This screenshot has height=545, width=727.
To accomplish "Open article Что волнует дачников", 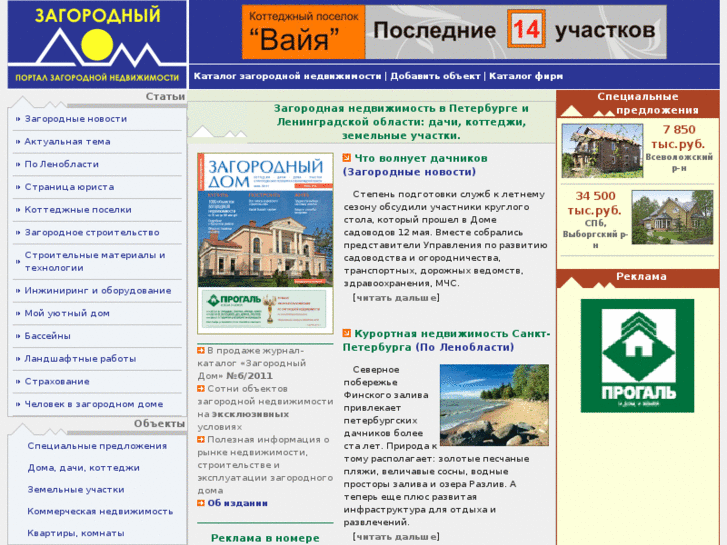I will click(x=421, y=158).
